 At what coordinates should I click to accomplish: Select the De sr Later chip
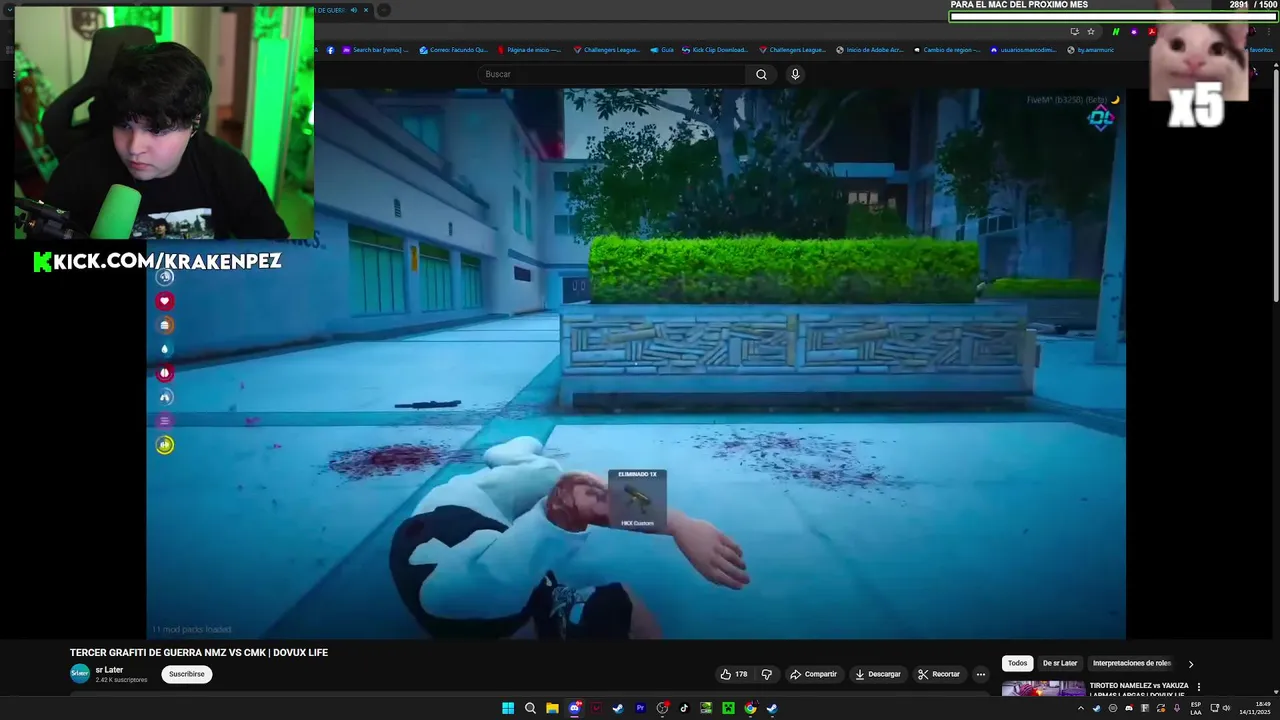click(1060, 663)
